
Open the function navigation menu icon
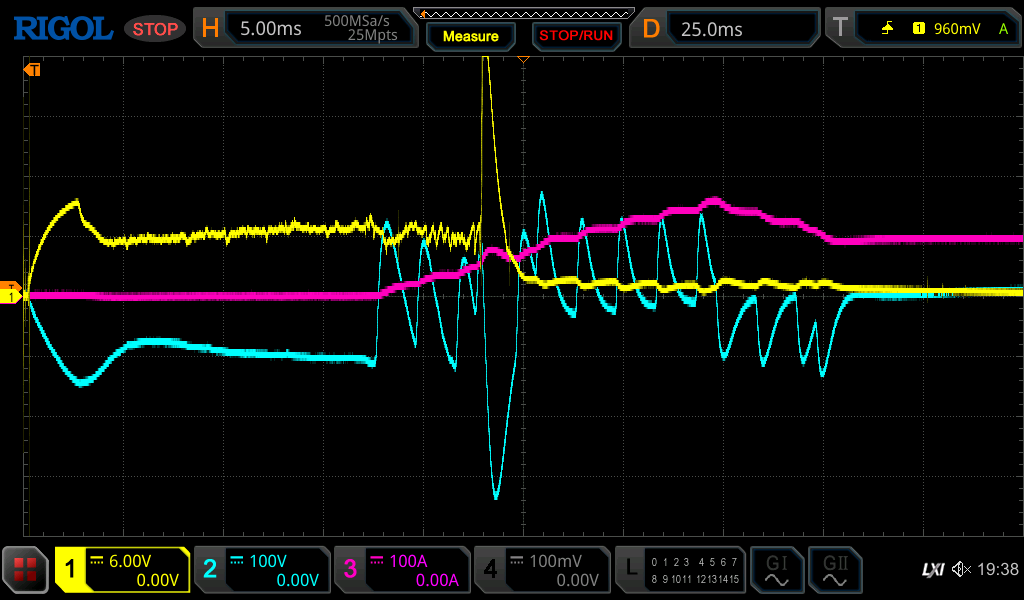pyautogui.click(x=26, y=570)
